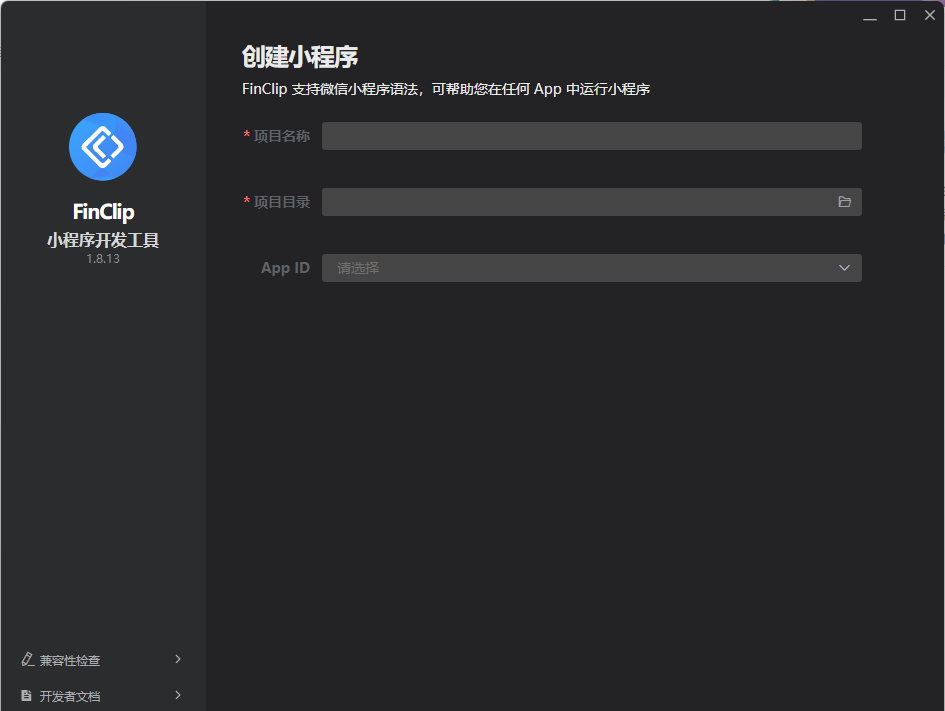
Task: Select 开发者文档 in the sidebar
Action: [70, 695]
